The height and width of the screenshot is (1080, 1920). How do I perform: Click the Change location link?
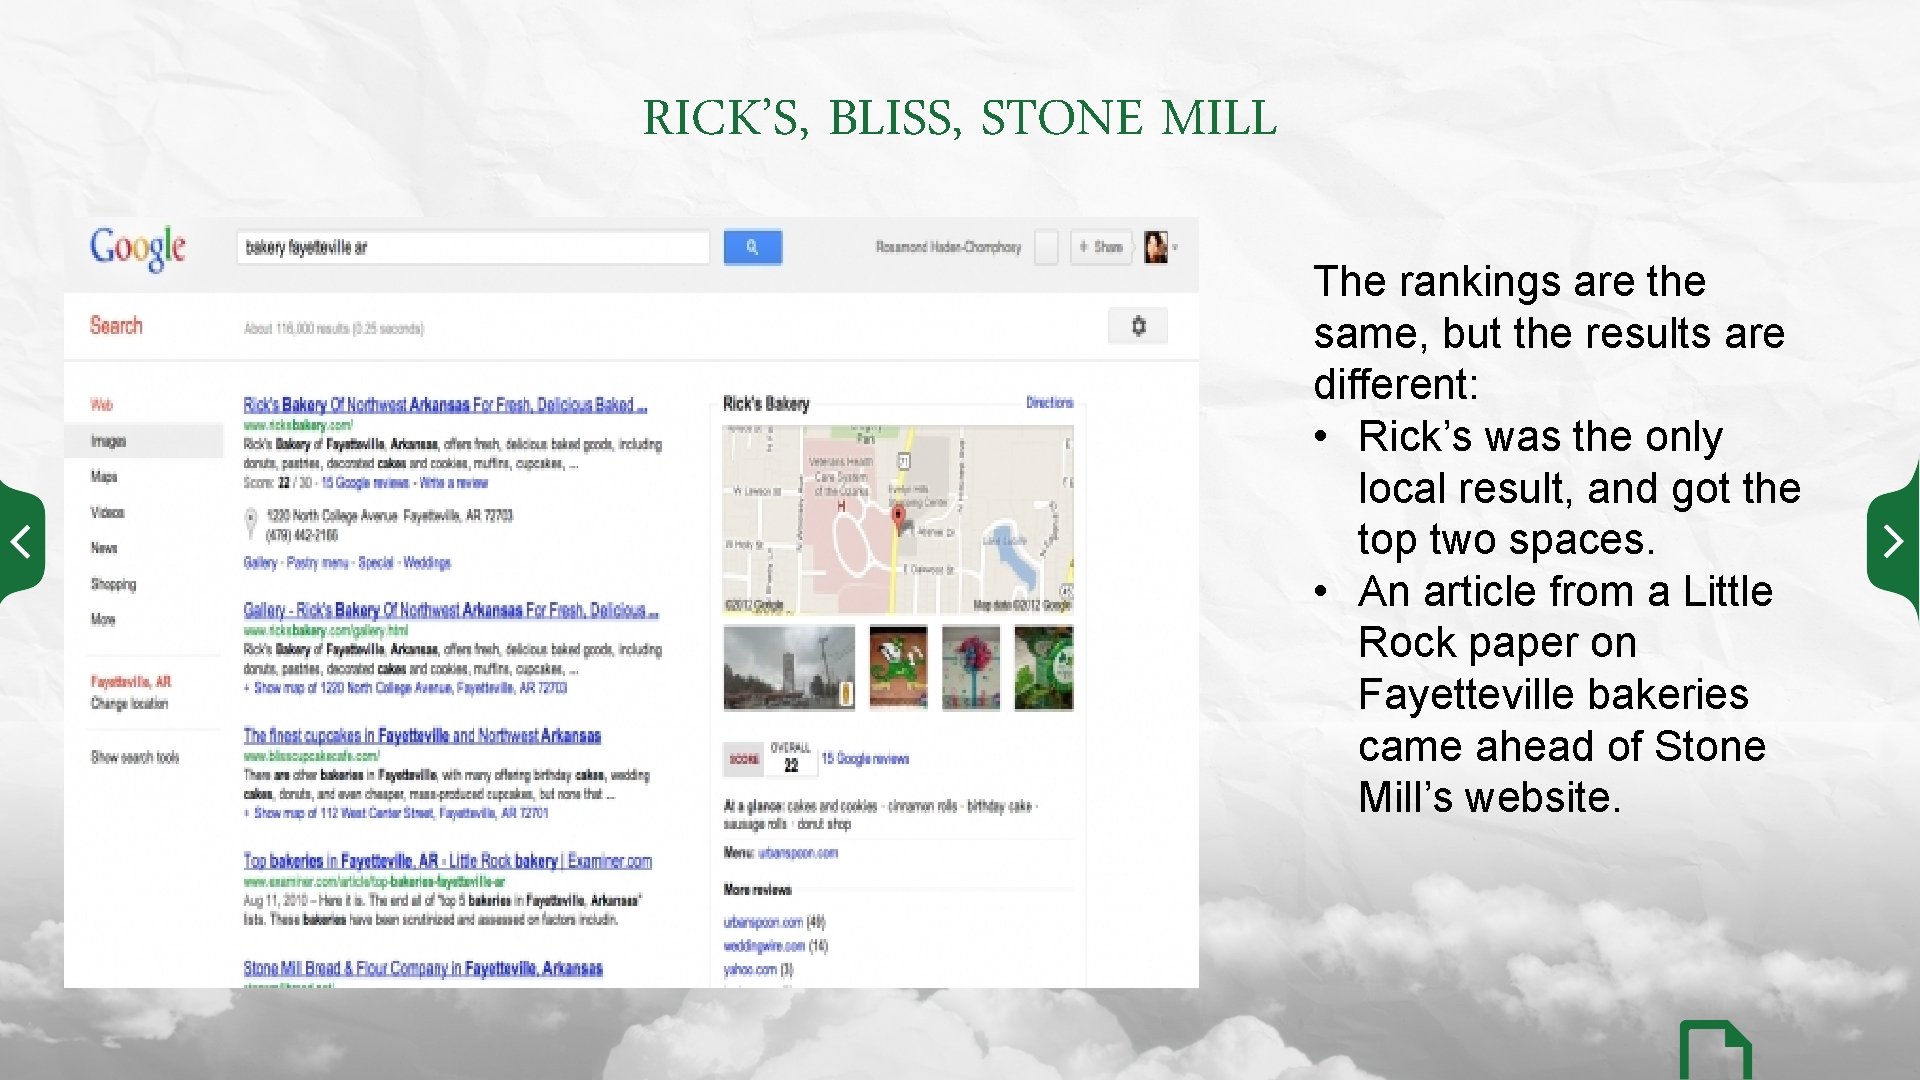(x=129, y=704)
